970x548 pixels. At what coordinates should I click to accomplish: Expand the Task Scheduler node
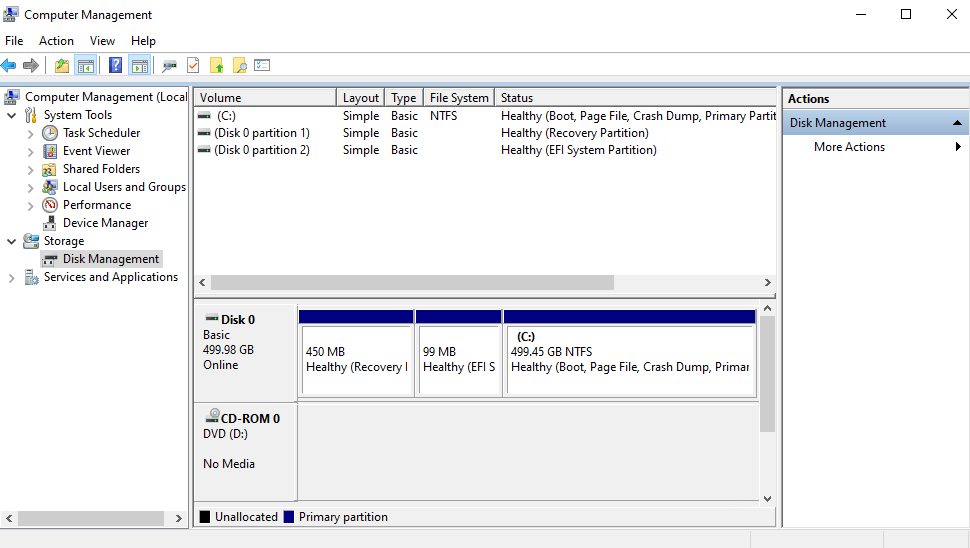(30, 133)
